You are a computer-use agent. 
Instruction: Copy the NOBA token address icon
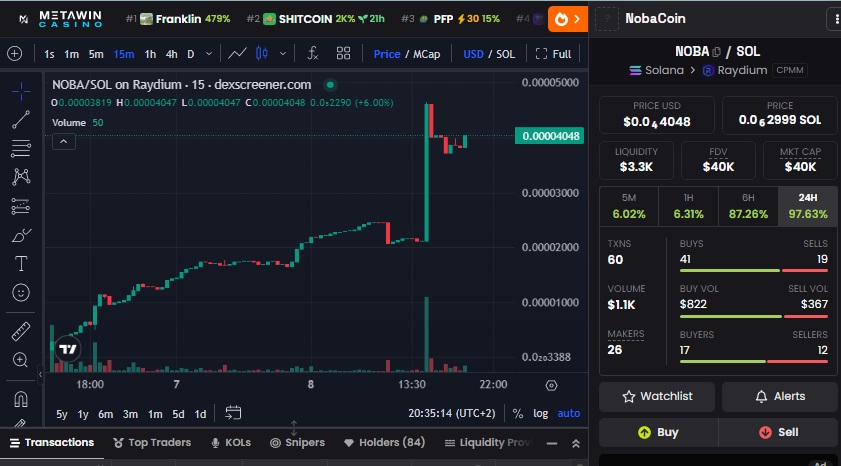[717, 52]
